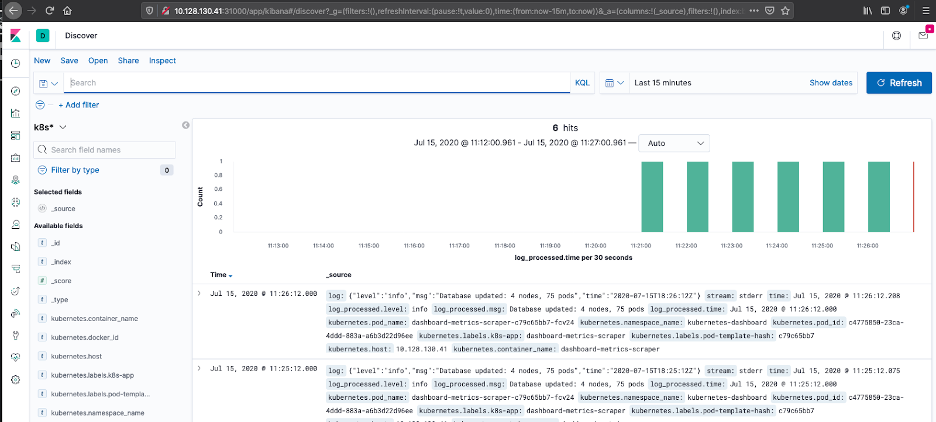Viewport: 936px width, 422px height.
Task: Select the _type field
Action: [x=60, y=300]
